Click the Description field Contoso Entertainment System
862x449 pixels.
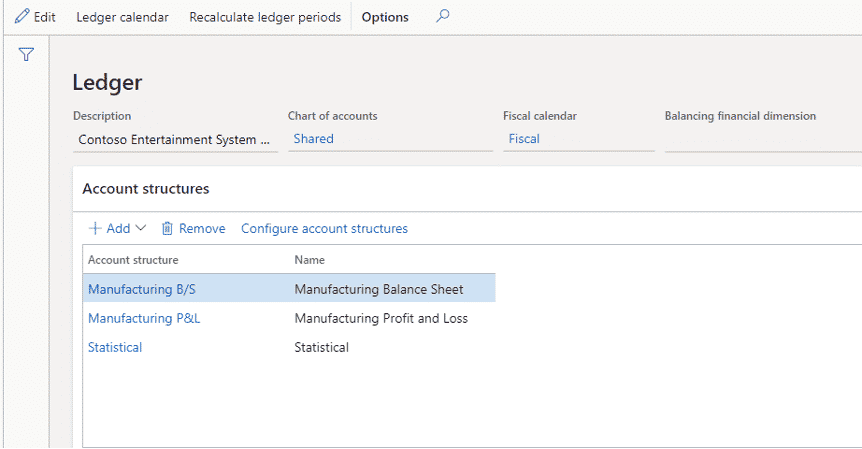click(175, 140)
